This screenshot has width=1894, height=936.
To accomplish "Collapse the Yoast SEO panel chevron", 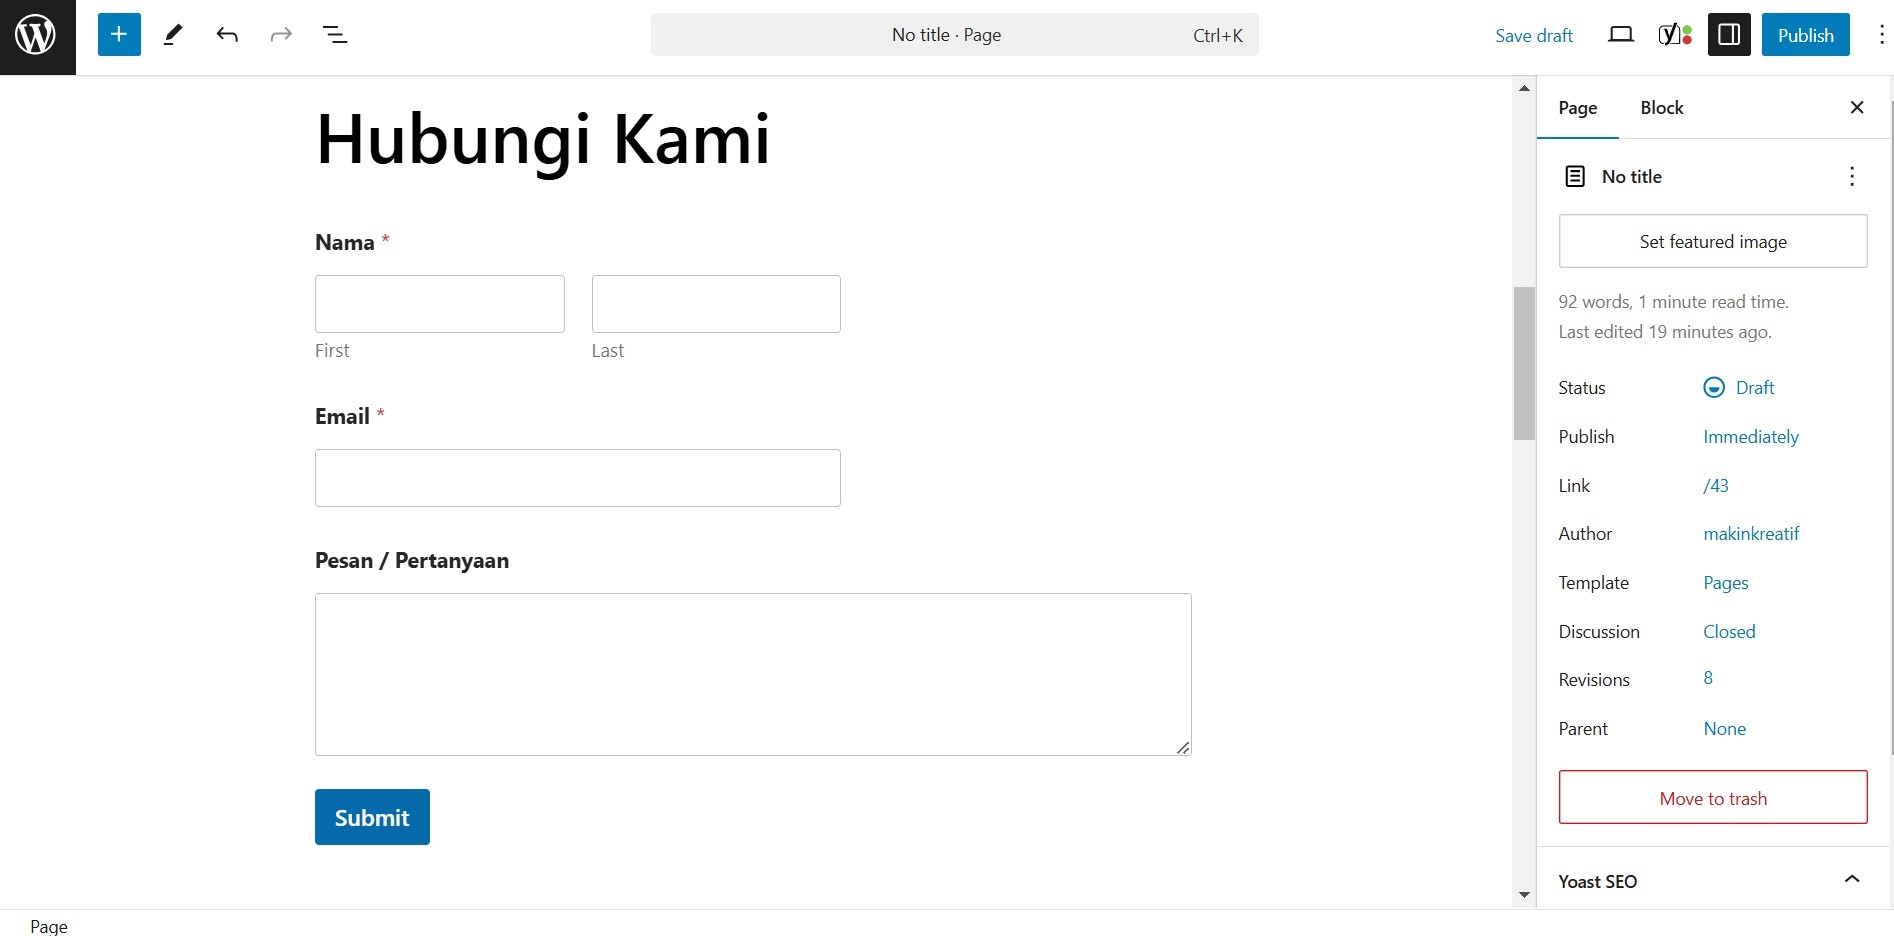I will click(x=1852, y=879).
